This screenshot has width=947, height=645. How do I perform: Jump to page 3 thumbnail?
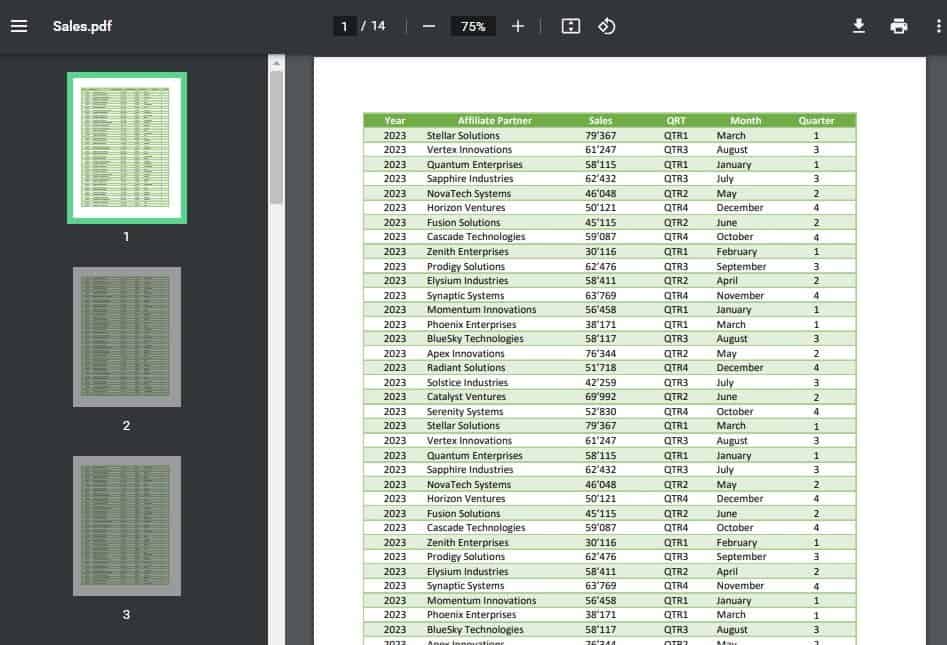pos(126,526)
